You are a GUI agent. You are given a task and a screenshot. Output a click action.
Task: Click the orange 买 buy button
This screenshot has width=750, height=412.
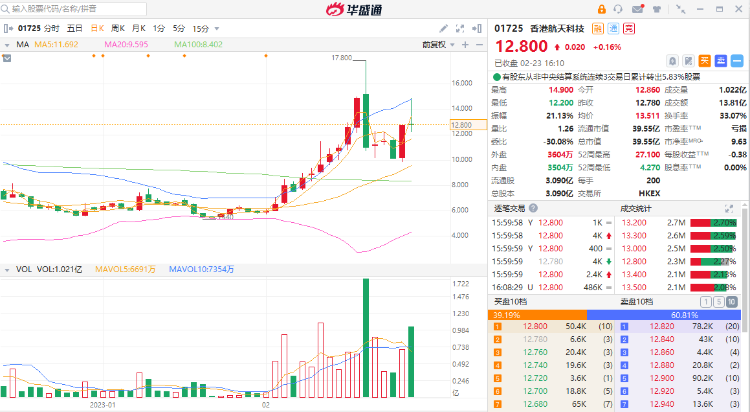[705, 61]
